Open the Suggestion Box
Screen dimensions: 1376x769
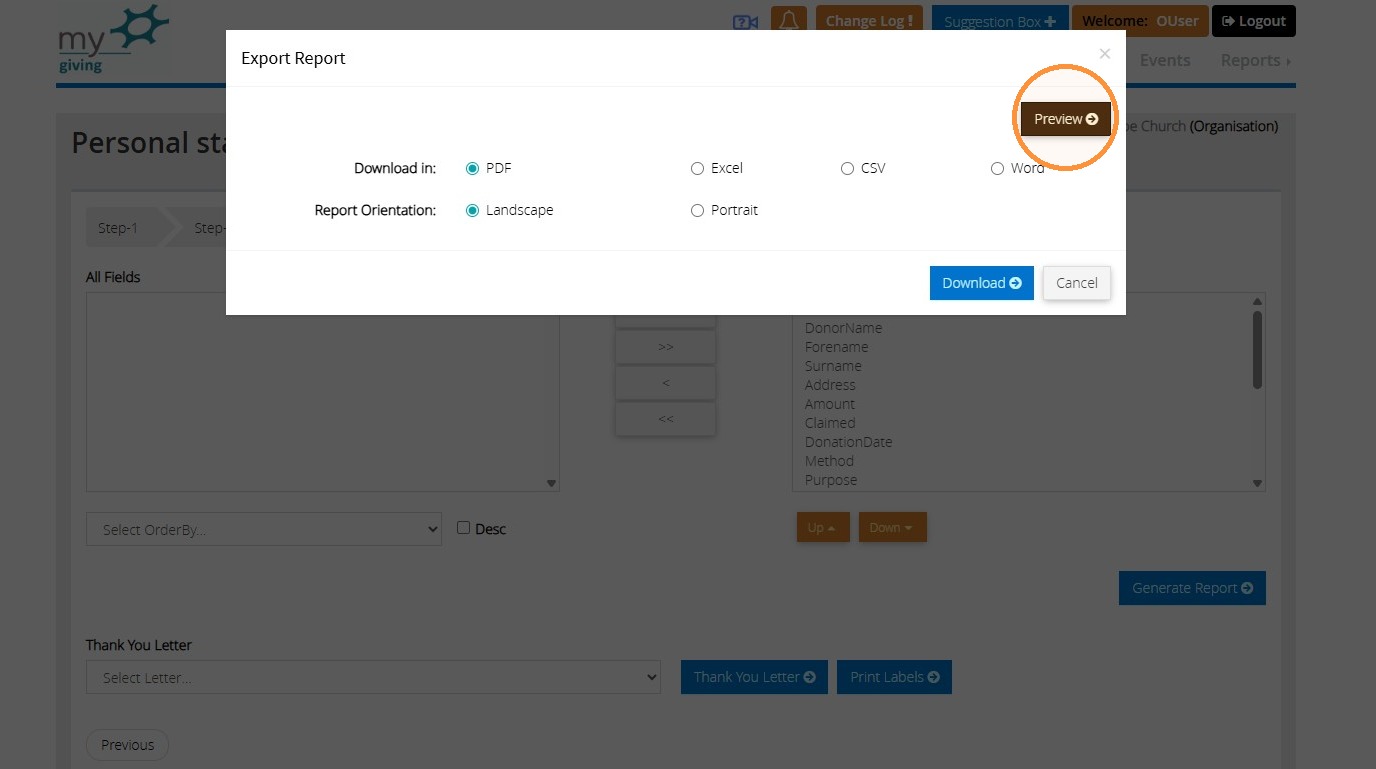pos(999,21)
